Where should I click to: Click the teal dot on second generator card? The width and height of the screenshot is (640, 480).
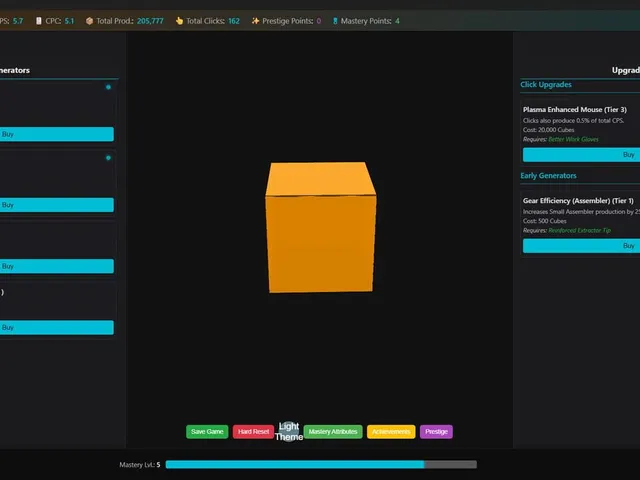tap(108, 158)
